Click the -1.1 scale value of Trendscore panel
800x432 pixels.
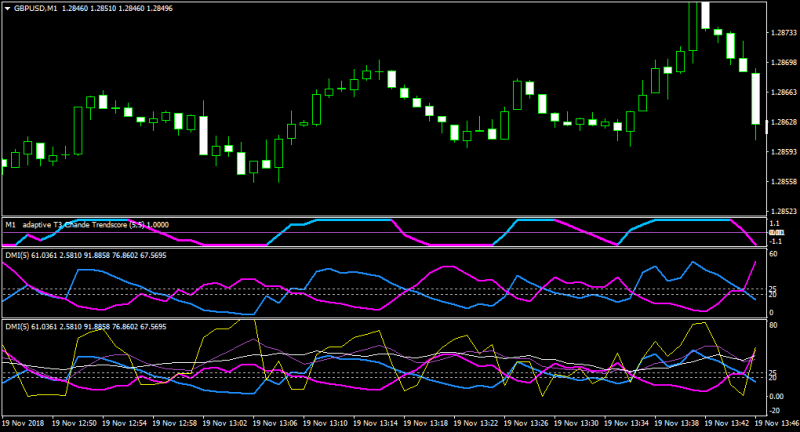tap(774, 242)
